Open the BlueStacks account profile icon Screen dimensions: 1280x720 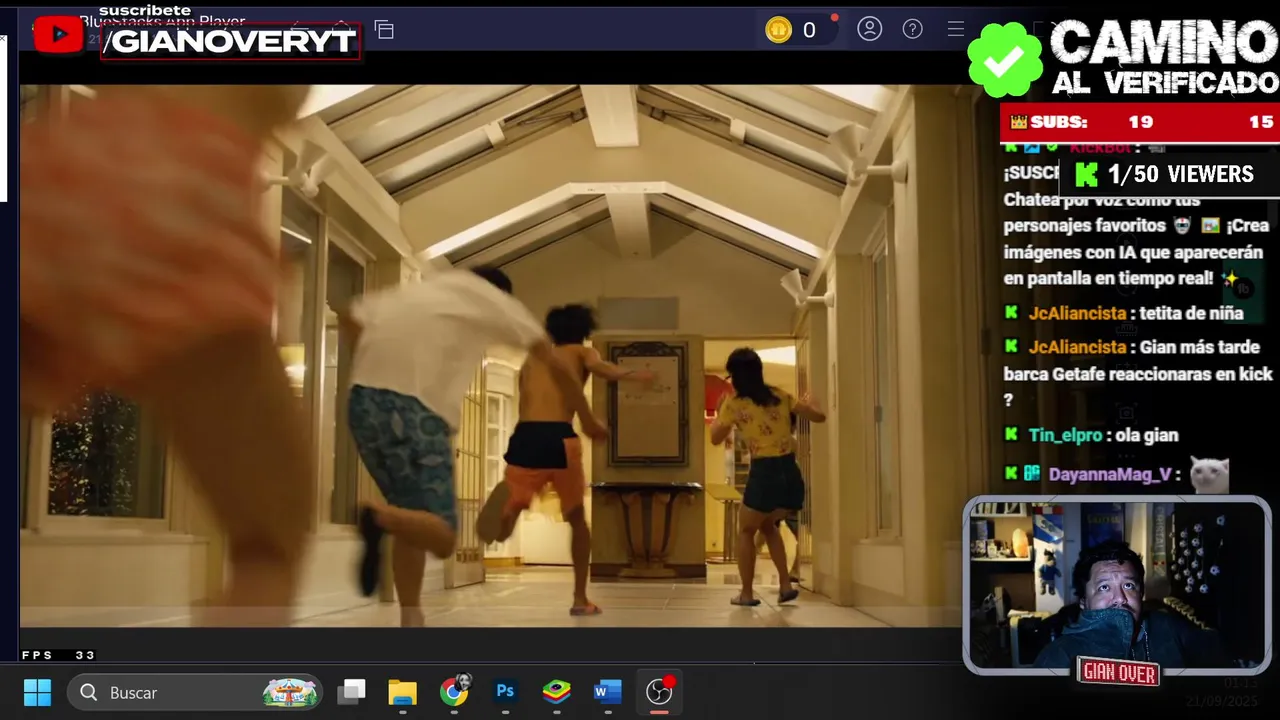point(870,29)
